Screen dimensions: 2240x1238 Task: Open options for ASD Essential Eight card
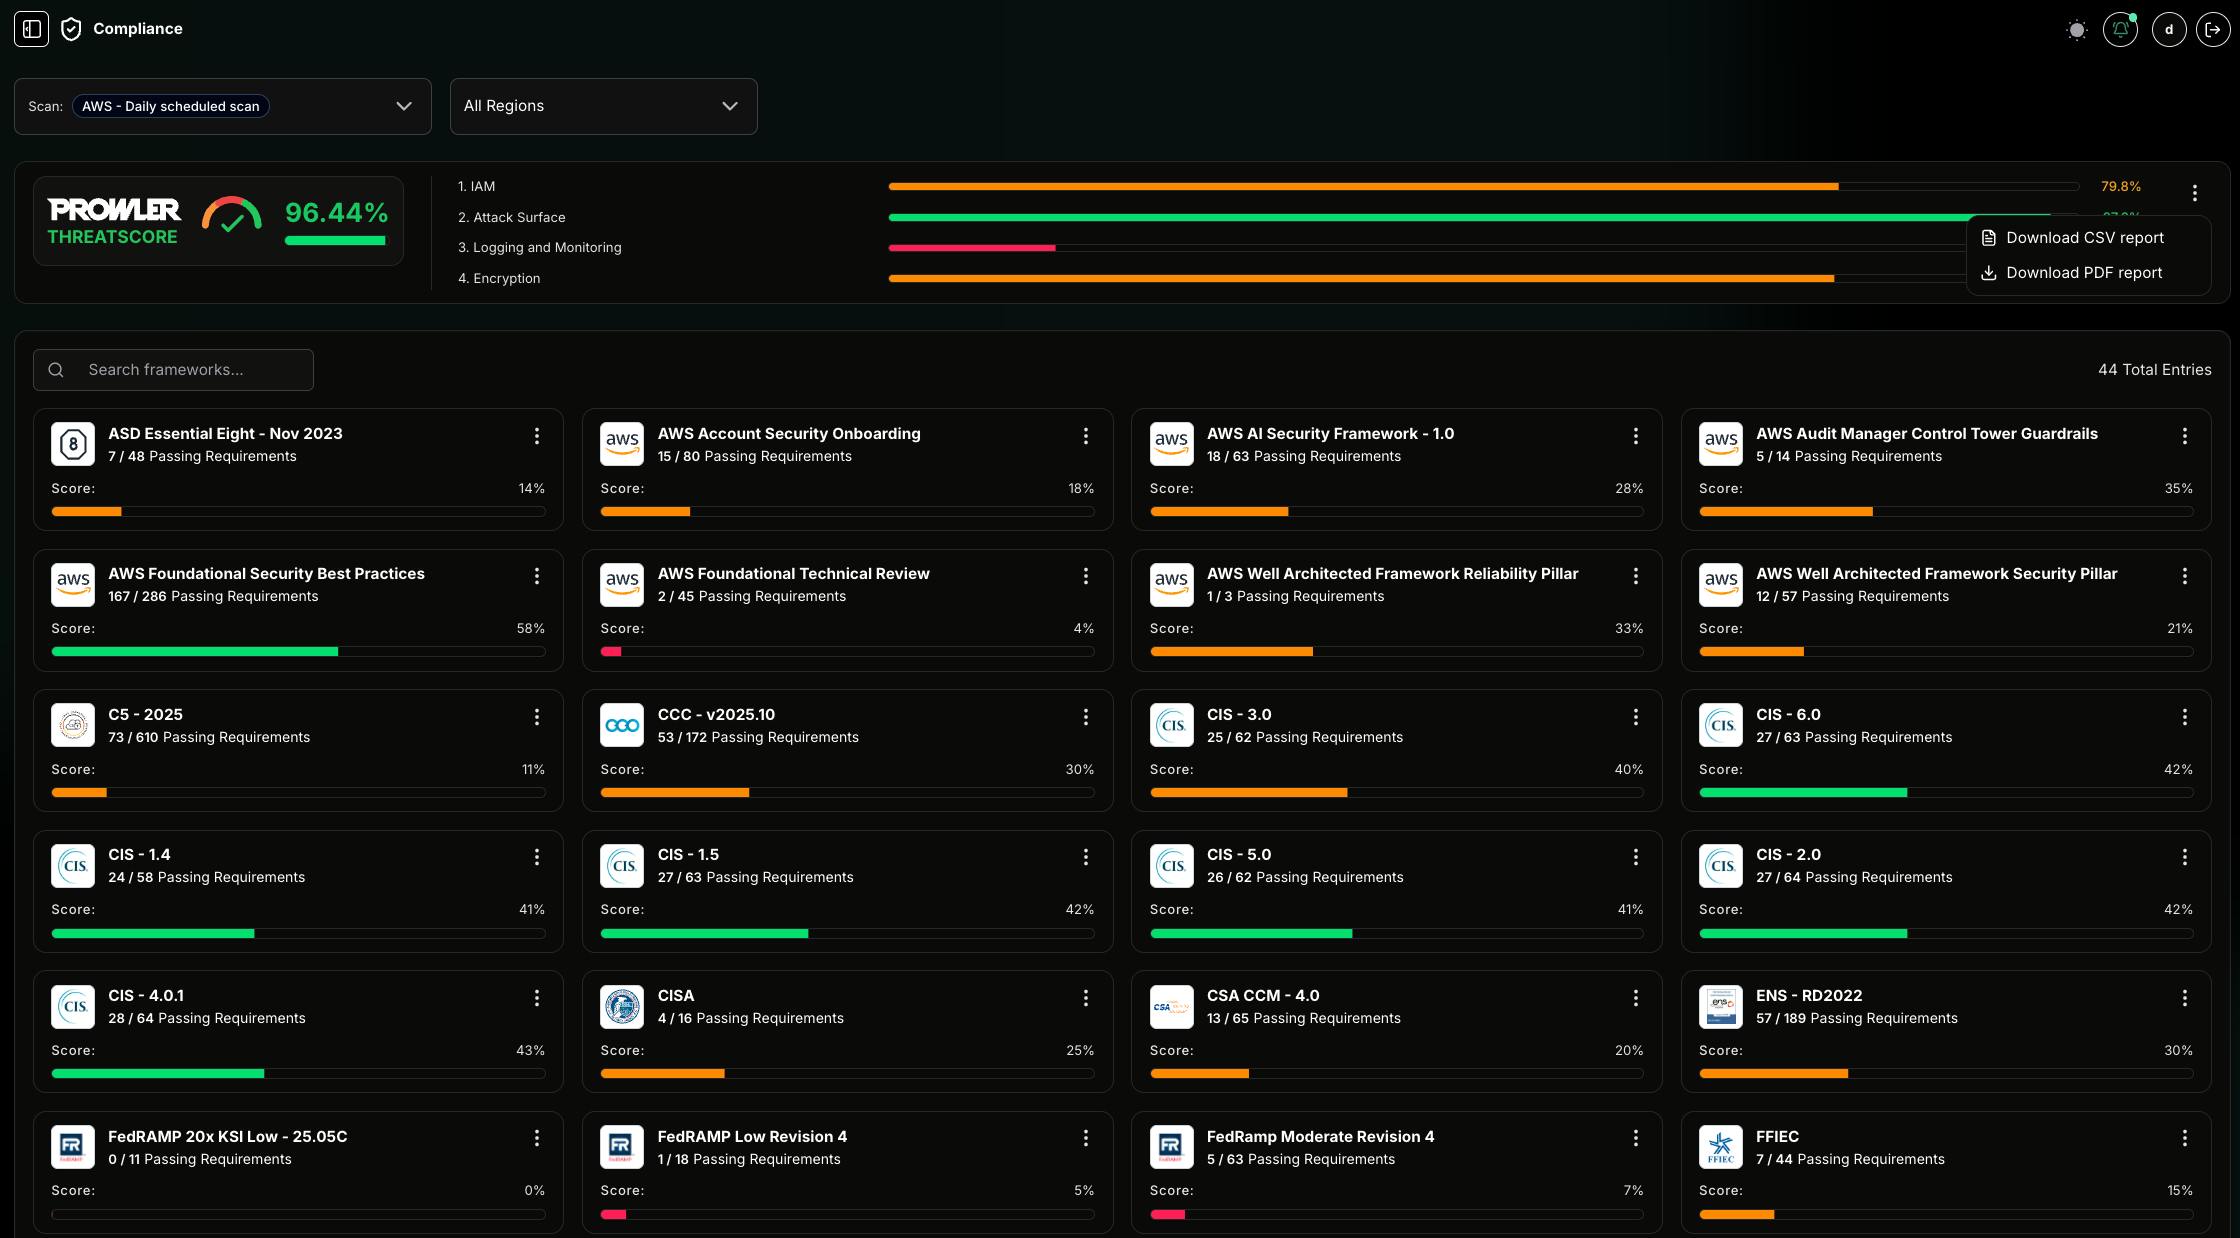537,436
